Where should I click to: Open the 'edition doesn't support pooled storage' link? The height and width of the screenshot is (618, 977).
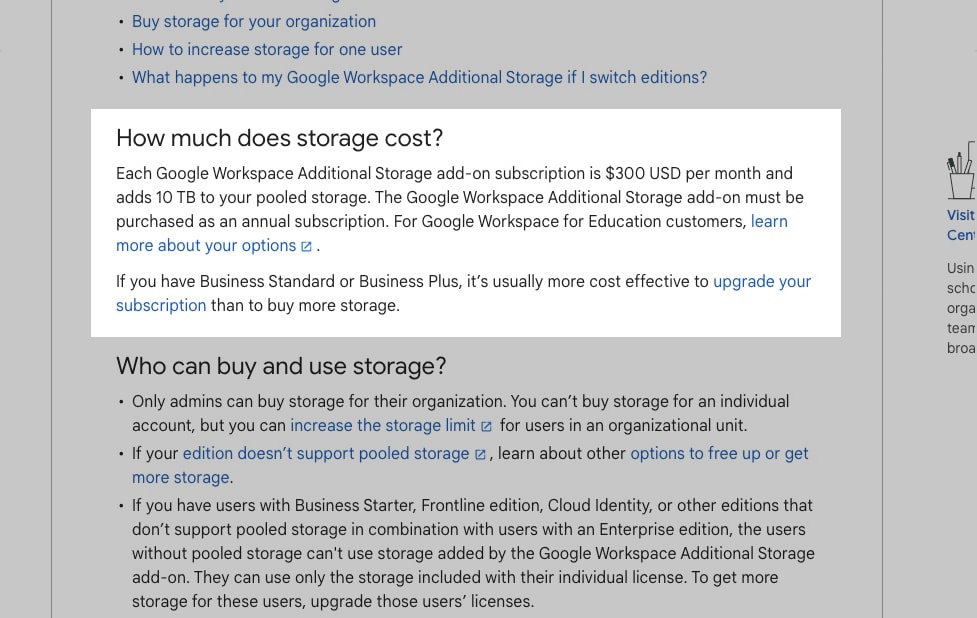(325, 454)
